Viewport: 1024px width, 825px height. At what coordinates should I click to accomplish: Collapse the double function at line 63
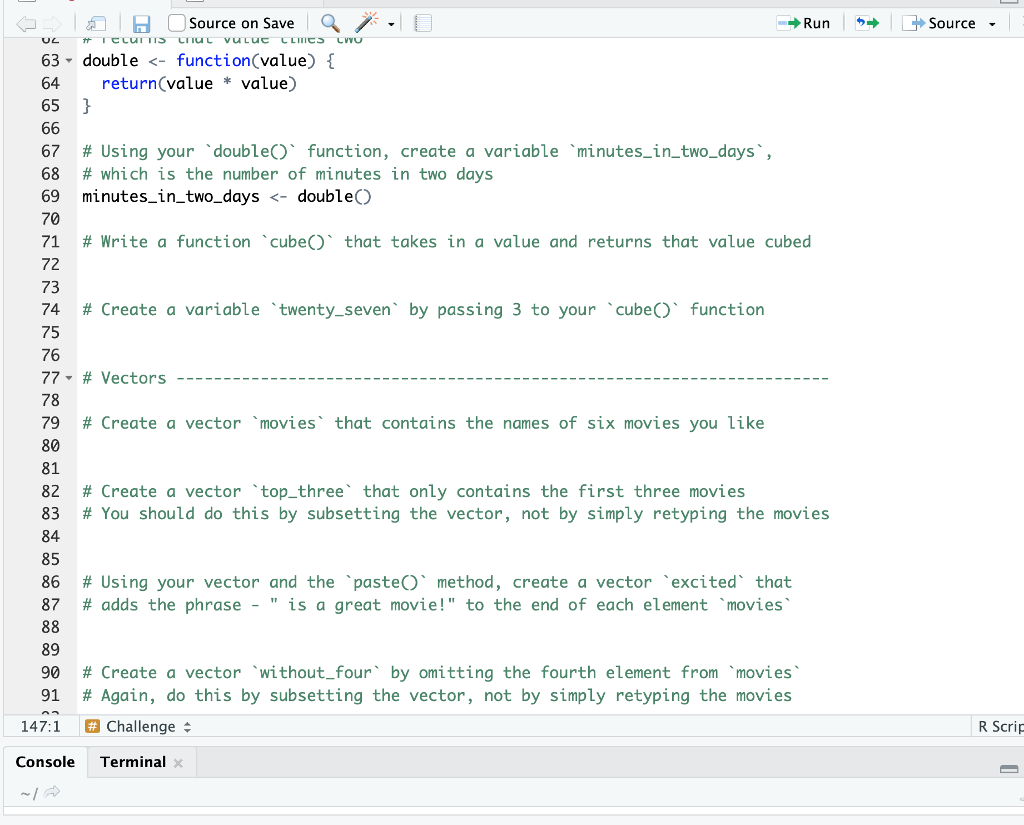click(x=69, y=60)
